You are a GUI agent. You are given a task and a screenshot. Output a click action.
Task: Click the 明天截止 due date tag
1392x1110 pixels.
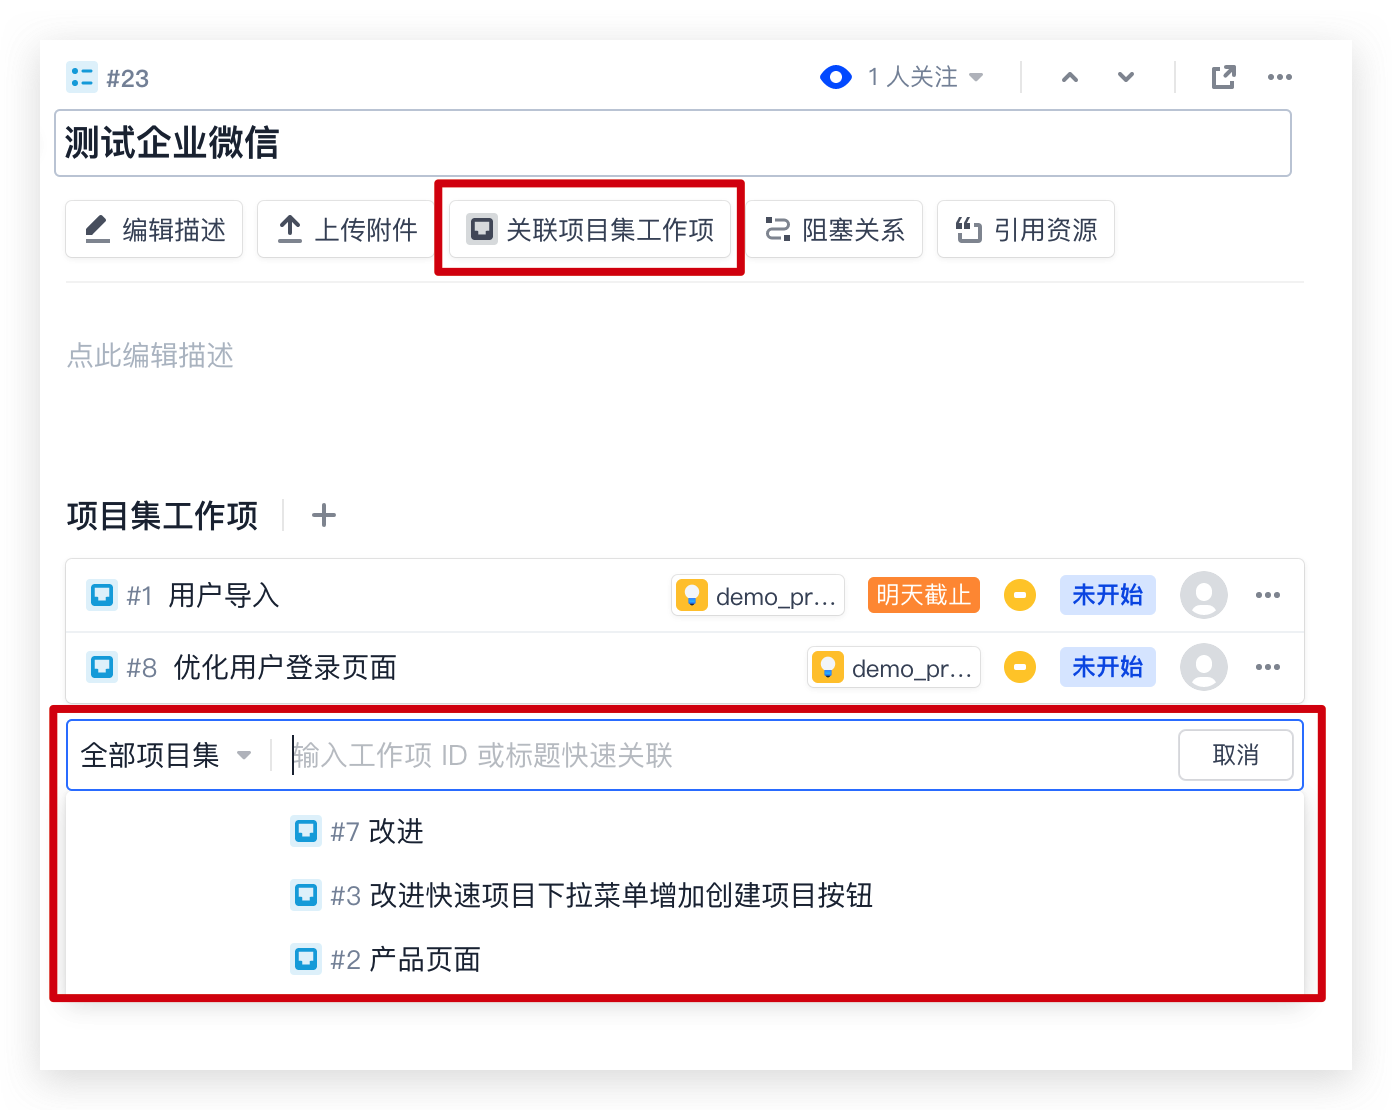tap(923, 595)
